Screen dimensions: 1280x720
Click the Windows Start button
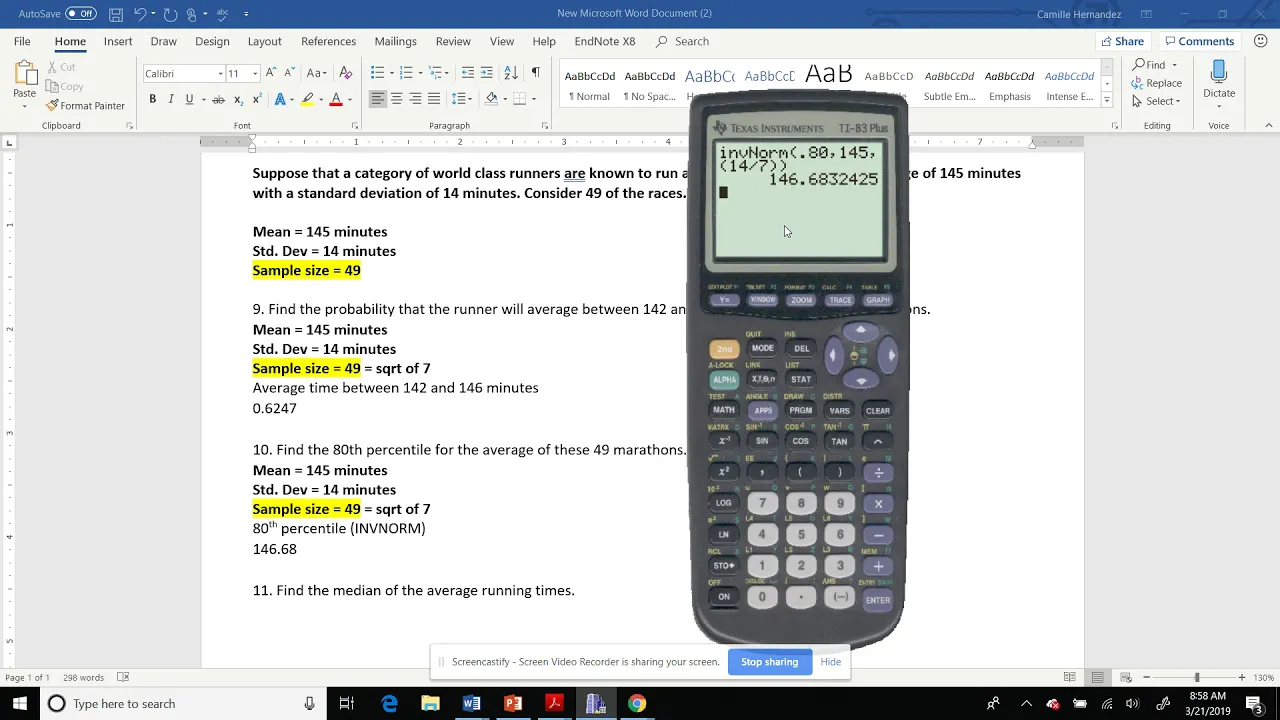point(20,704)
